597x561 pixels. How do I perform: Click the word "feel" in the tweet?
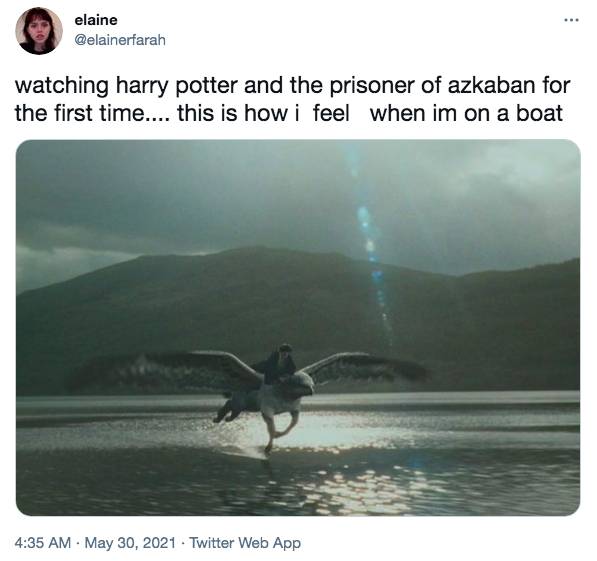tap(331, 113)
